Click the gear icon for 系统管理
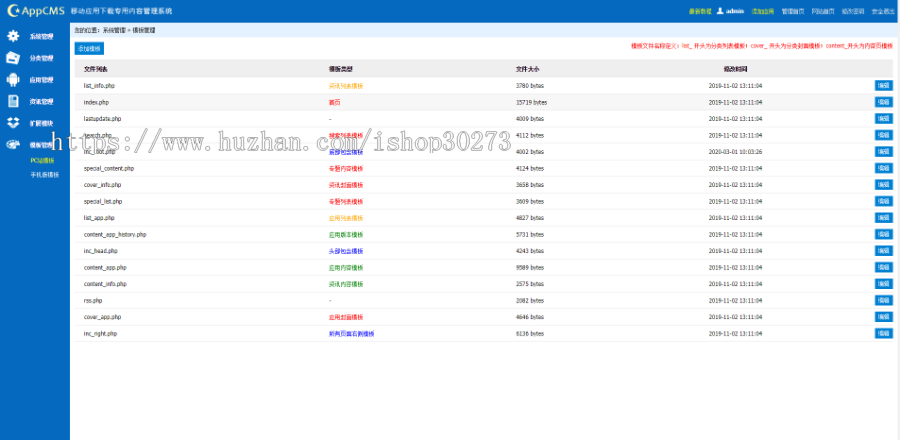 [x=13, y=36]
